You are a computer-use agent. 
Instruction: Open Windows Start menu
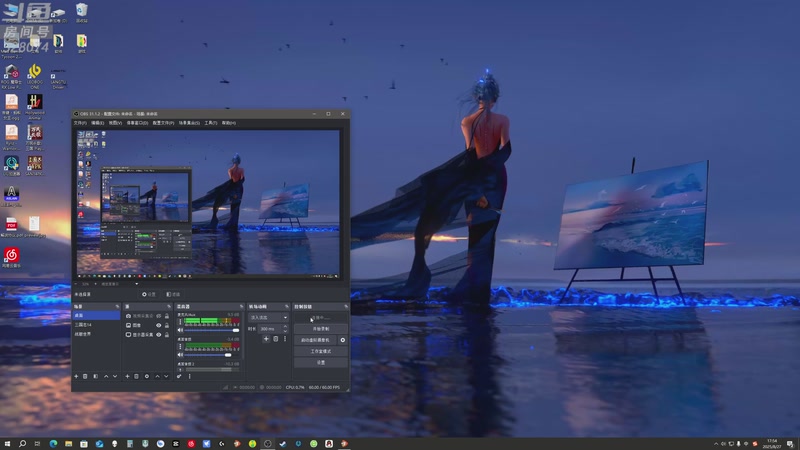[x=7, y=444]
